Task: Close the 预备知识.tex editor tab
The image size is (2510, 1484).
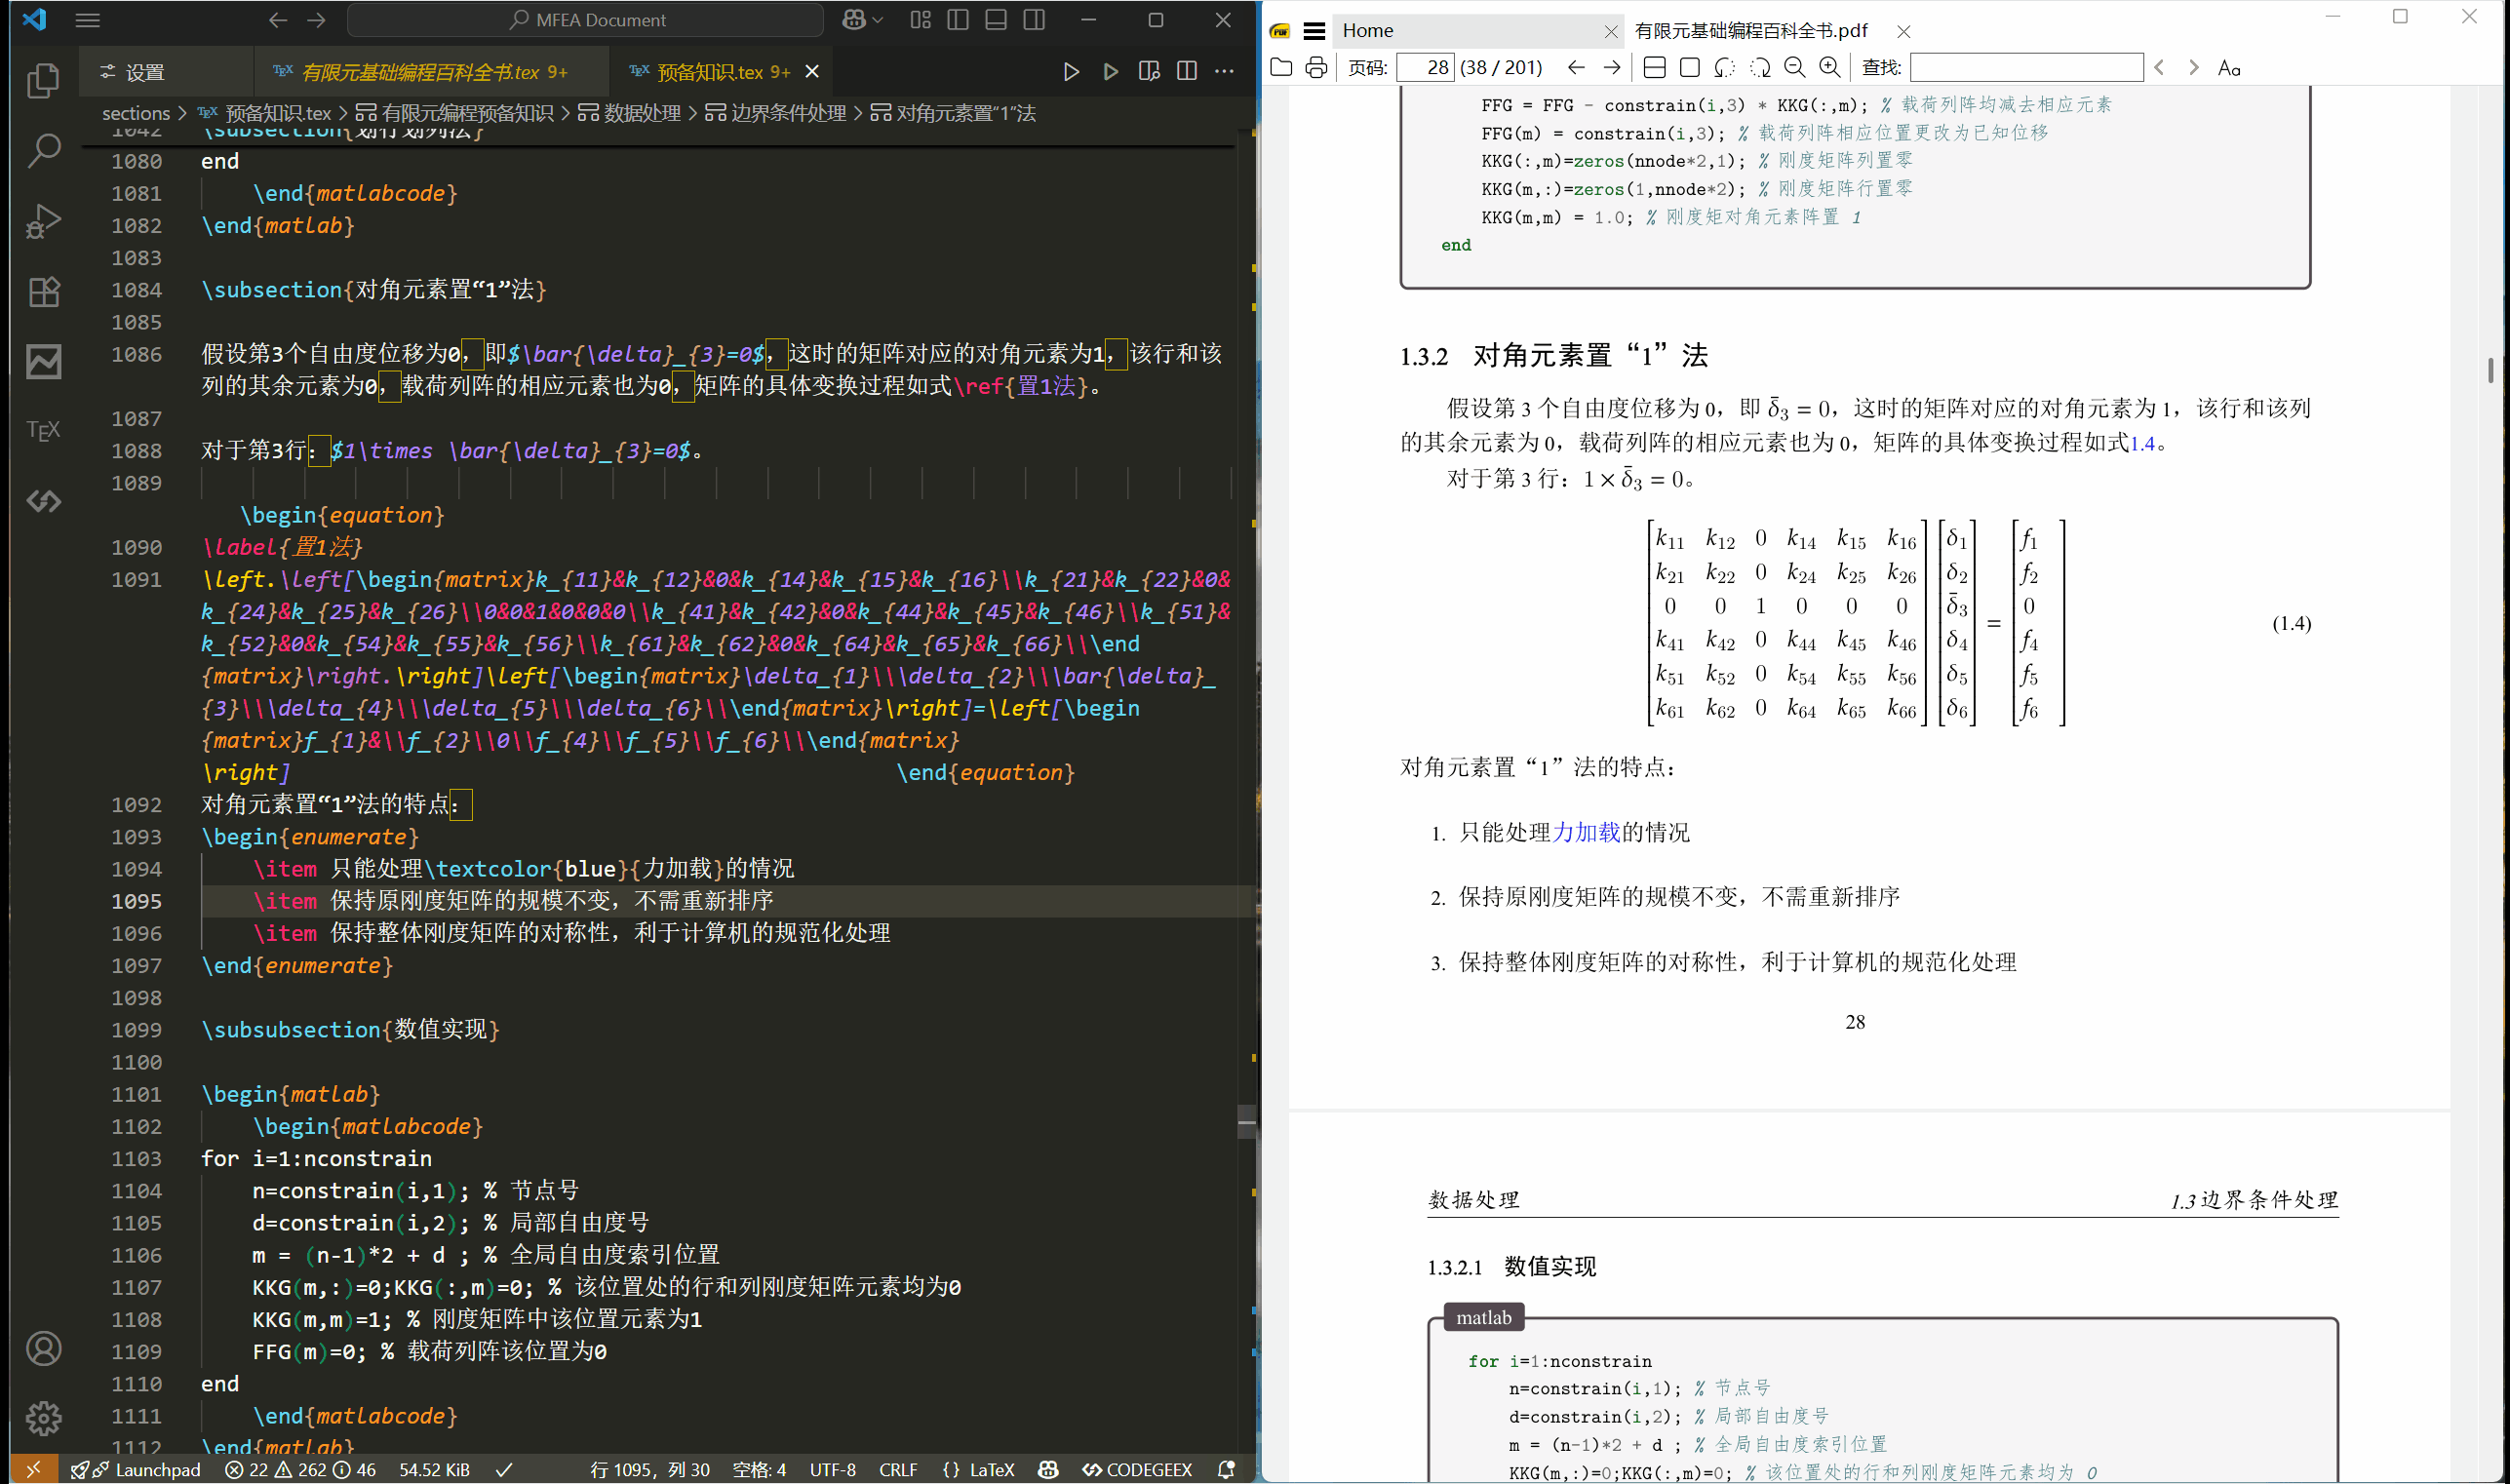Action: coord(812,72)
